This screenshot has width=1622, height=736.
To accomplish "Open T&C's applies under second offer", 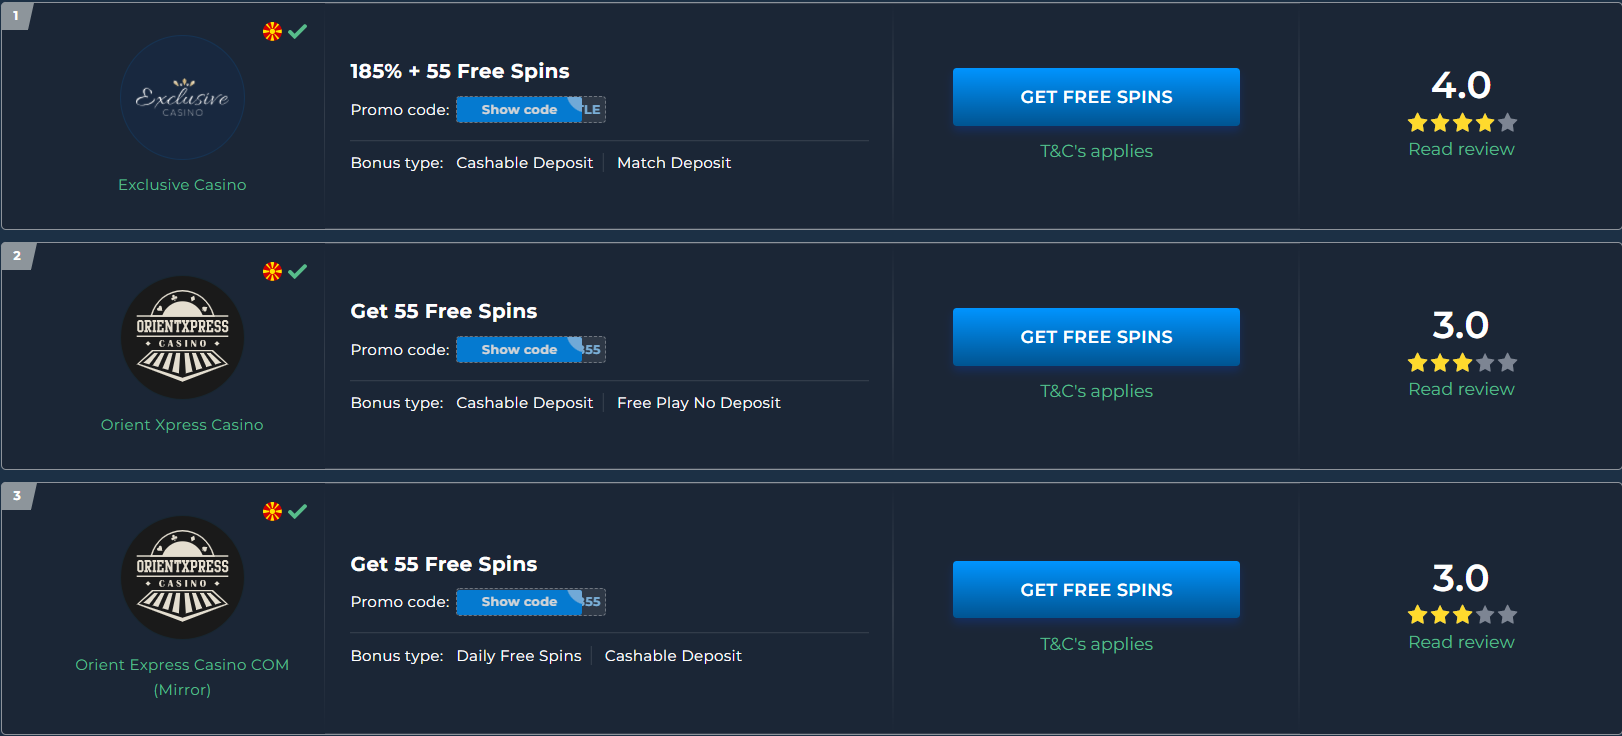I will (x=1096, y=391).
